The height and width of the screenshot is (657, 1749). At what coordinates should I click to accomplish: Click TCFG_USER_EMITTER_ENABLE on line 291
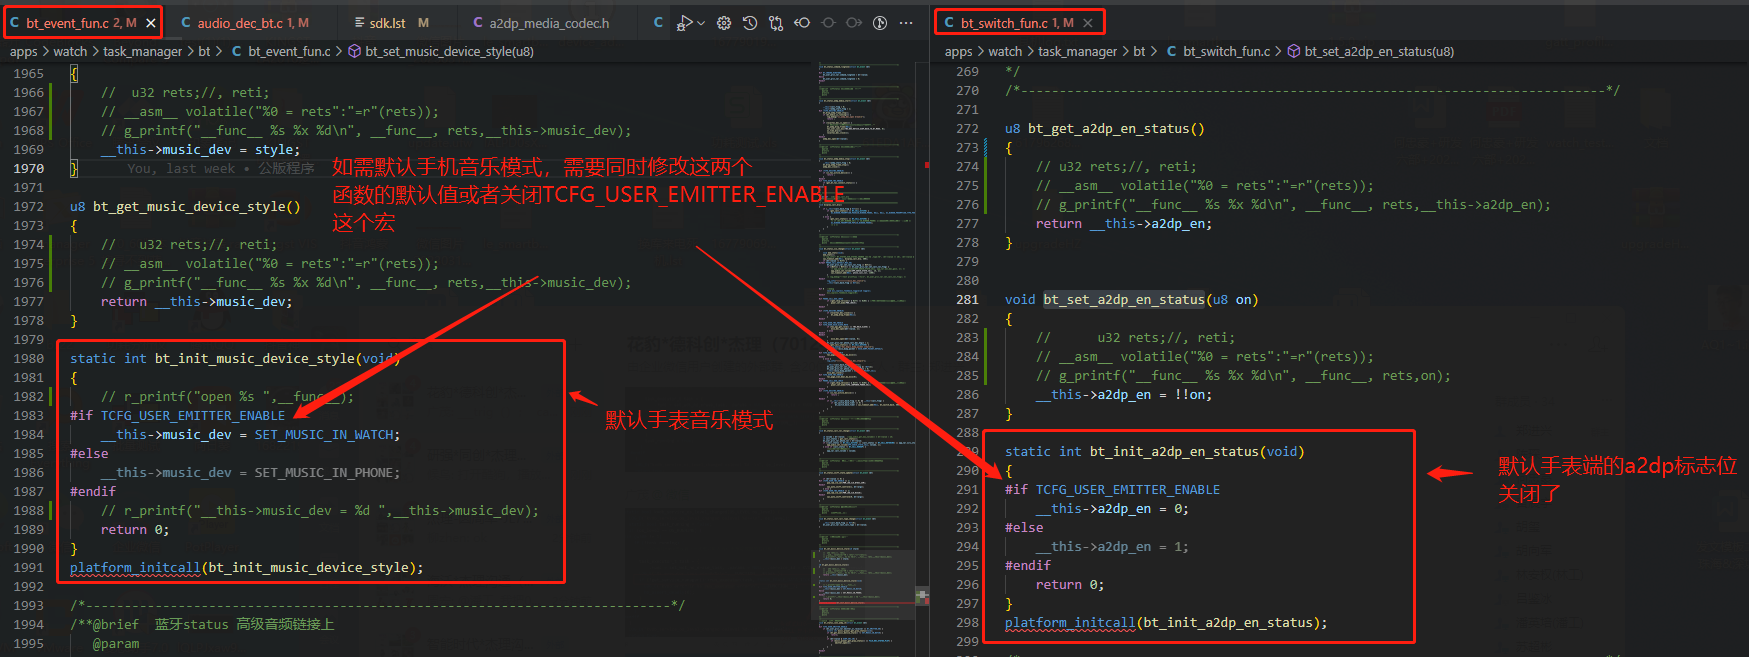pyautogui.click(x=1128, y=490)
